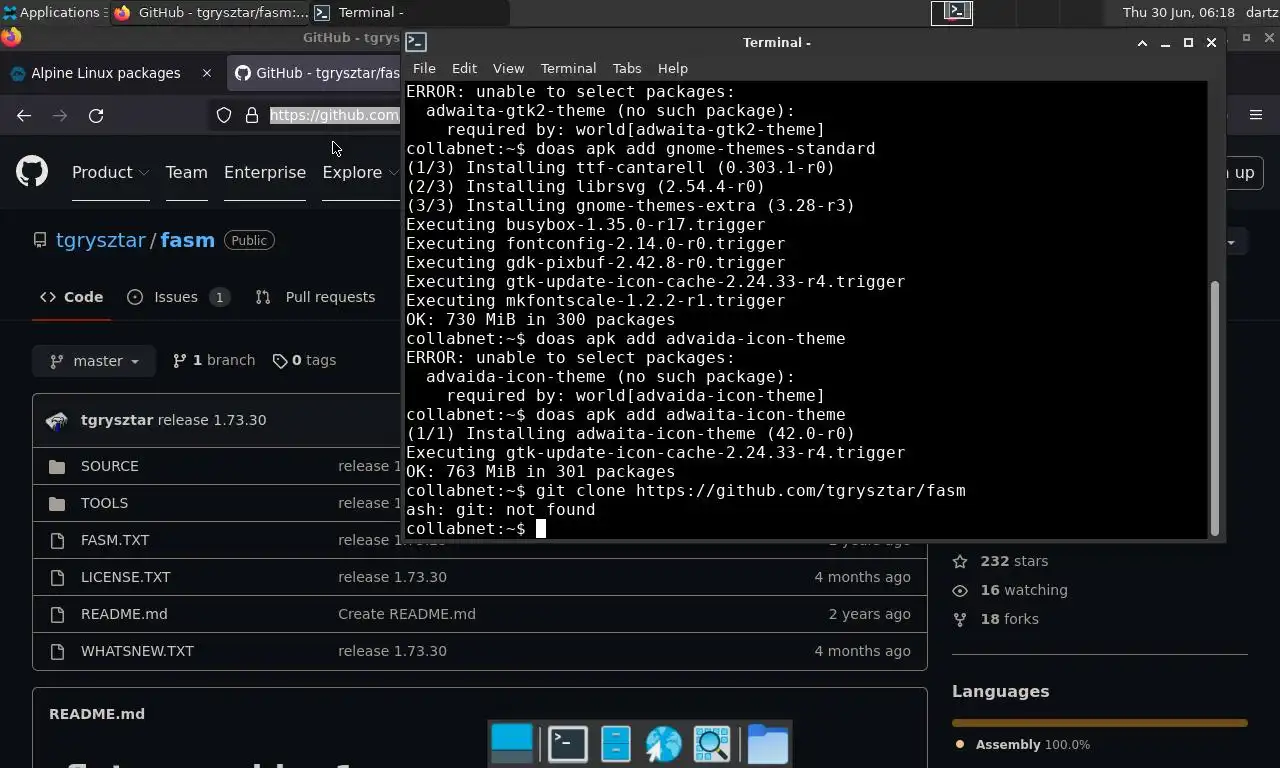
Task: Open LICENSE.TXT 'release 1.73.30' commit link
Action: coord(392,577)
